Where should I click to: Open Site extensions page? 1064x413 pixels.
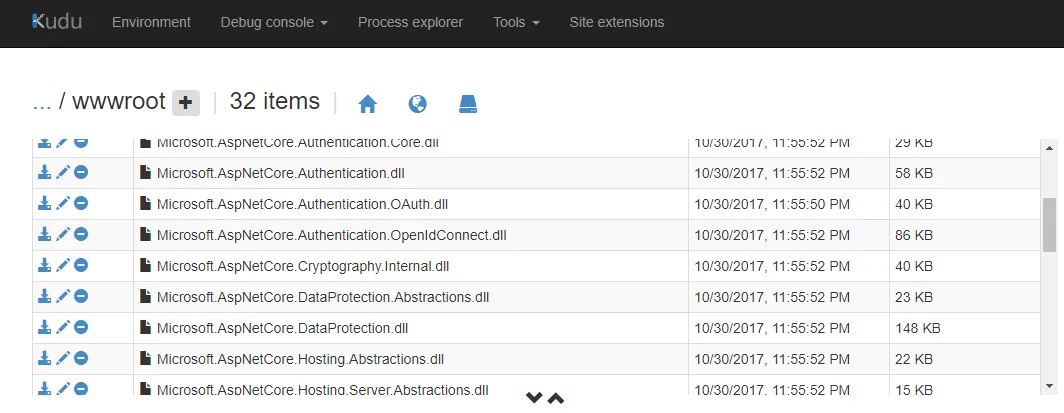pyautogui.click(x=617, y=22)
